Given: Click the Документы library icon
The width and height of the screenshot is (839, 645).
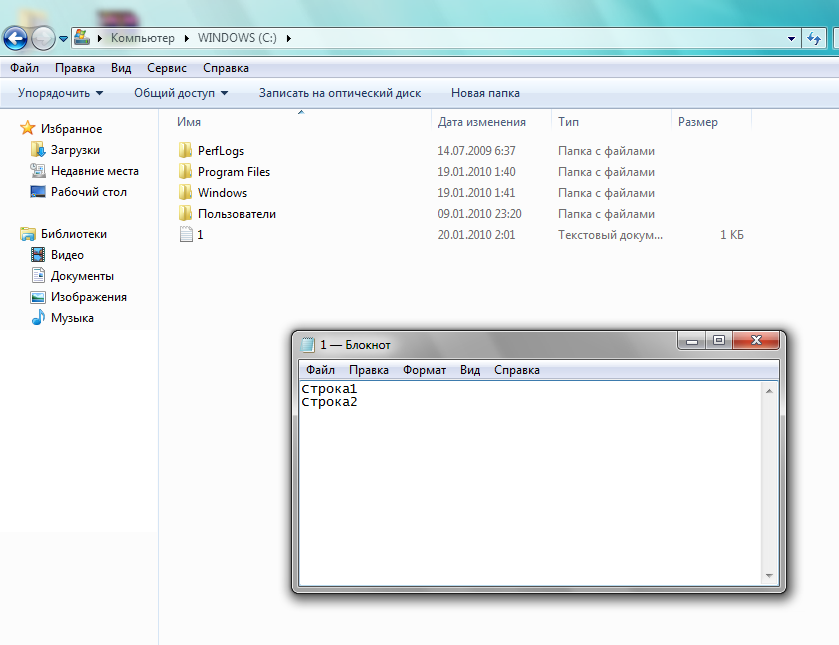Looking at the screenshot, I should point(37,275).
